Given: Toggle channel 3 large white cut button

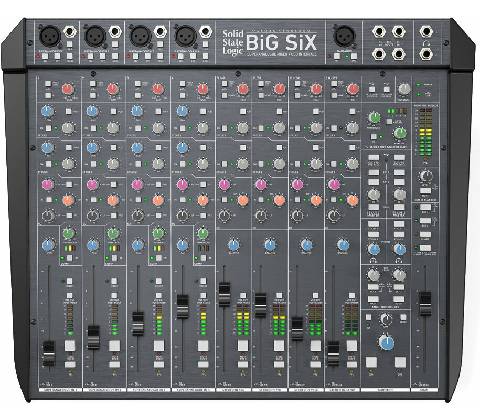Looking at the screenshot, I should [159, 346].
